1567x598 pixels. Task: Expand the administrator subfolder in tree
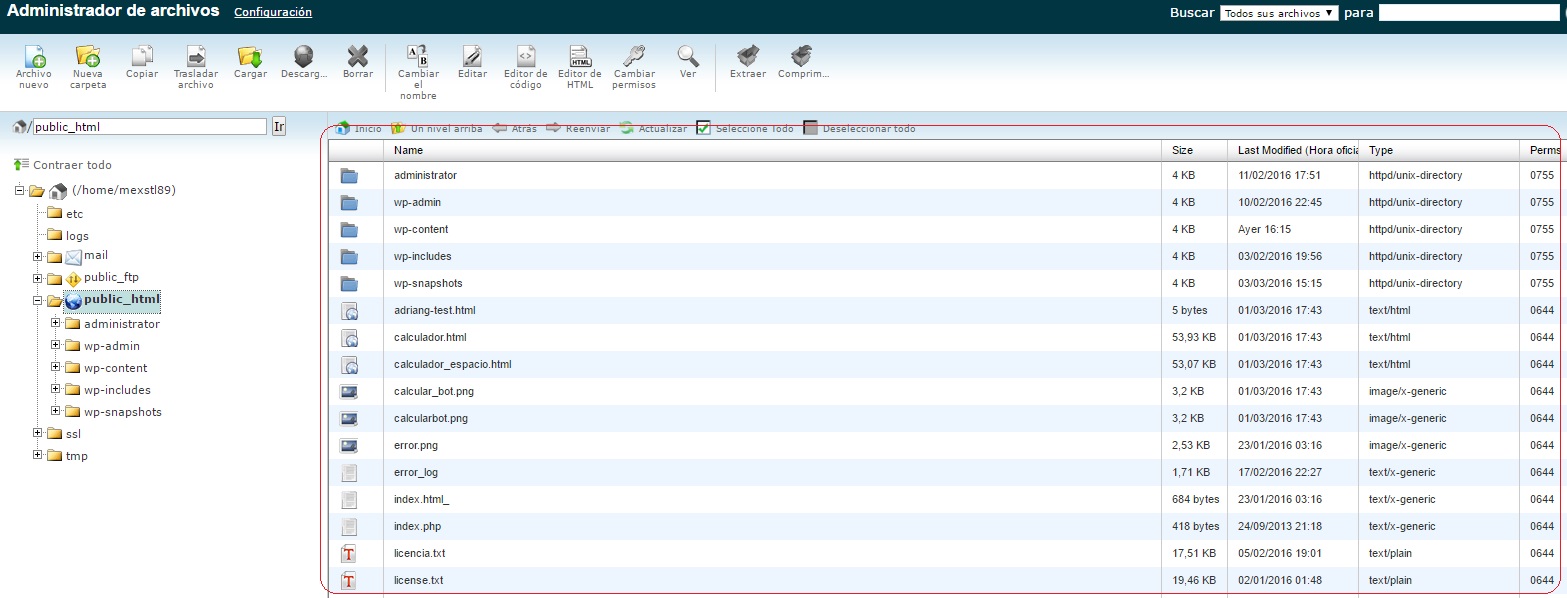click(x=56, y=323)
